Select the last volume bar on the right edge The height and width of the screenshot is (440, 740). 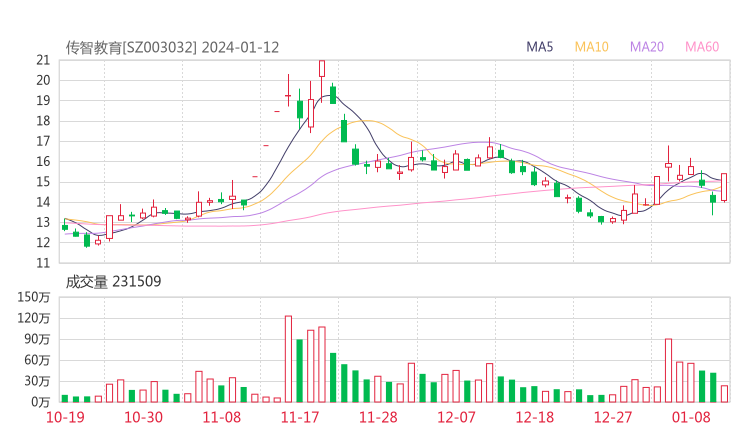click(x=724, y=394)
